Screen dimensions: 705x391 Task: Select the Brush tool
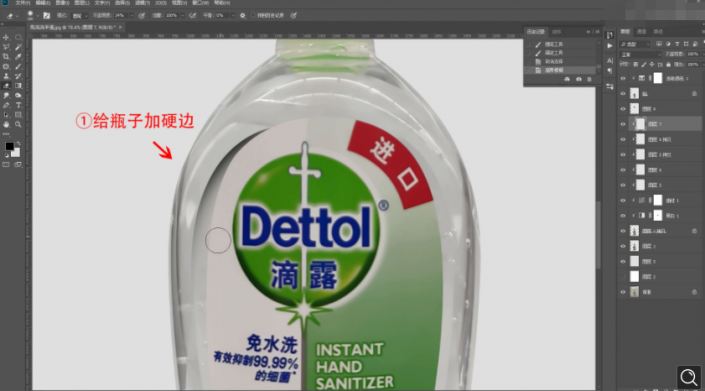(18, 67)
